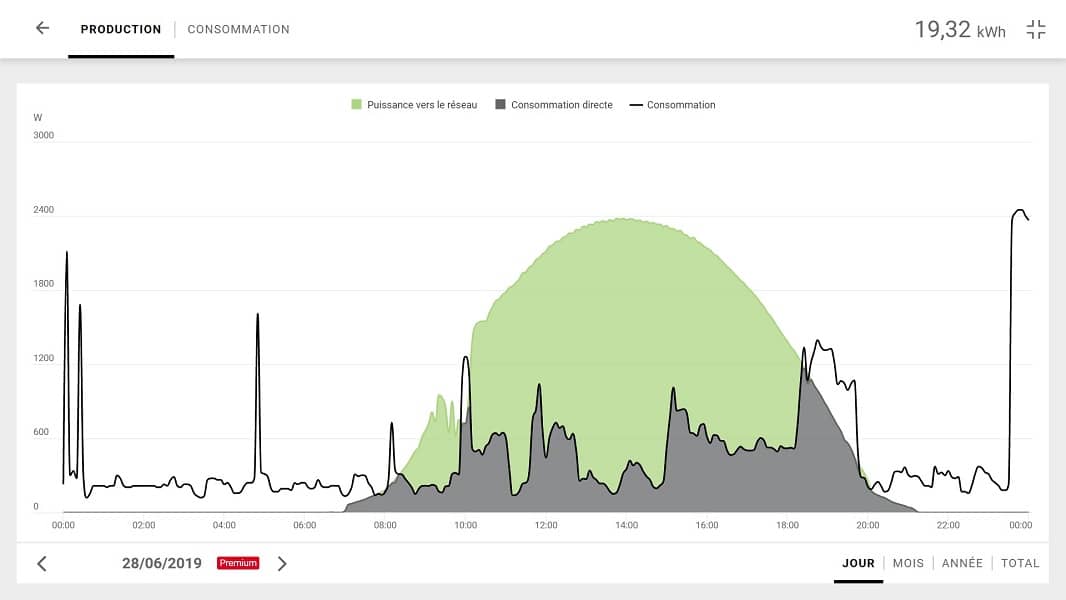Click the consumption peak at the day's end
The height and width of the screenshot is (600, 1066).
pyautogui.click(x=1019, y=211)
